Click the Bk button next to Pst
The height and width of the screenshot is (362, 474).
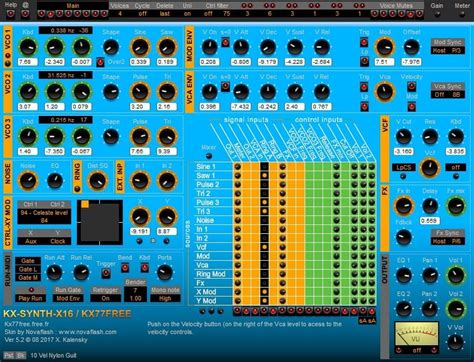(x=21, y=356)
